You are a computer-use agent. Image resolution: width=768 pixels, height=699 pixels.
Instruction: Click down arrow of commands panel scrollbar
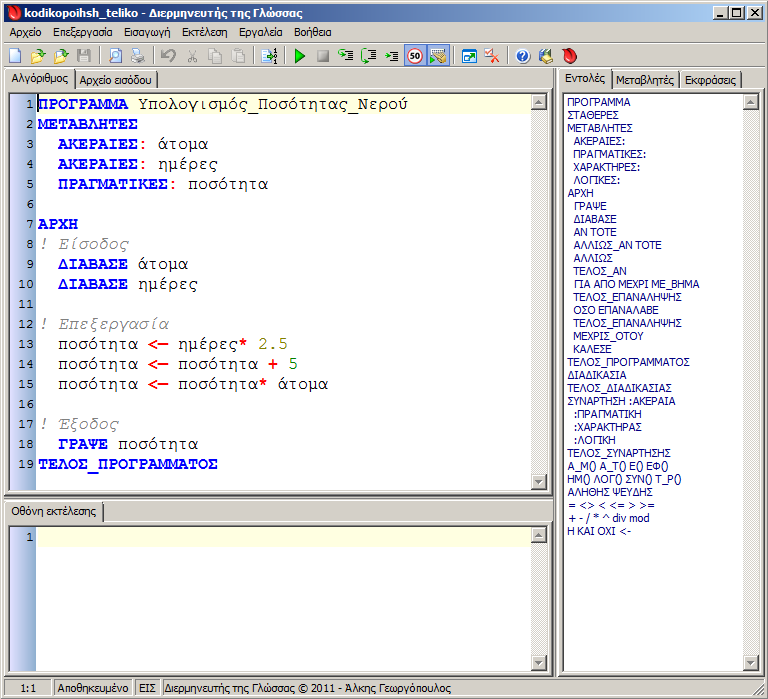[750, 663]
